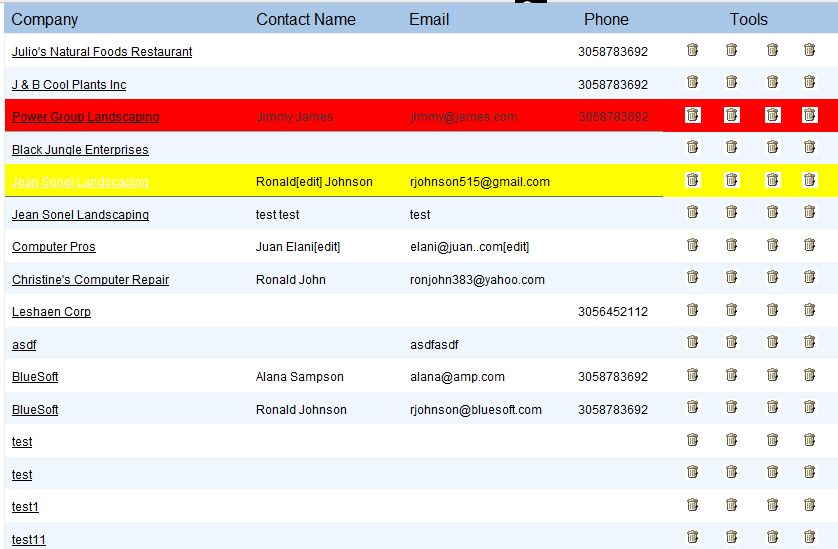838x549 pixels.
Task: Click first trash icon in test1 row
Action: pos(693,505)
